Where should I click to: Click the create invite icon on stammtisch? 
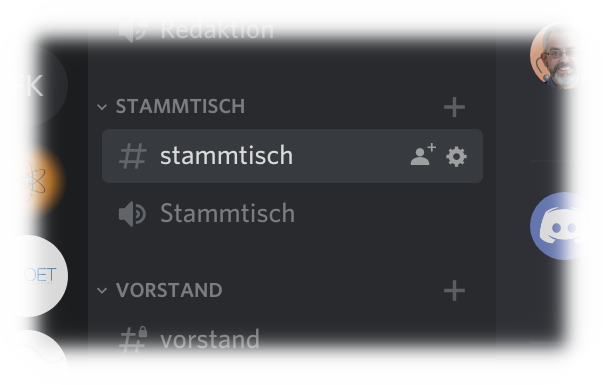tap(423, 155)
